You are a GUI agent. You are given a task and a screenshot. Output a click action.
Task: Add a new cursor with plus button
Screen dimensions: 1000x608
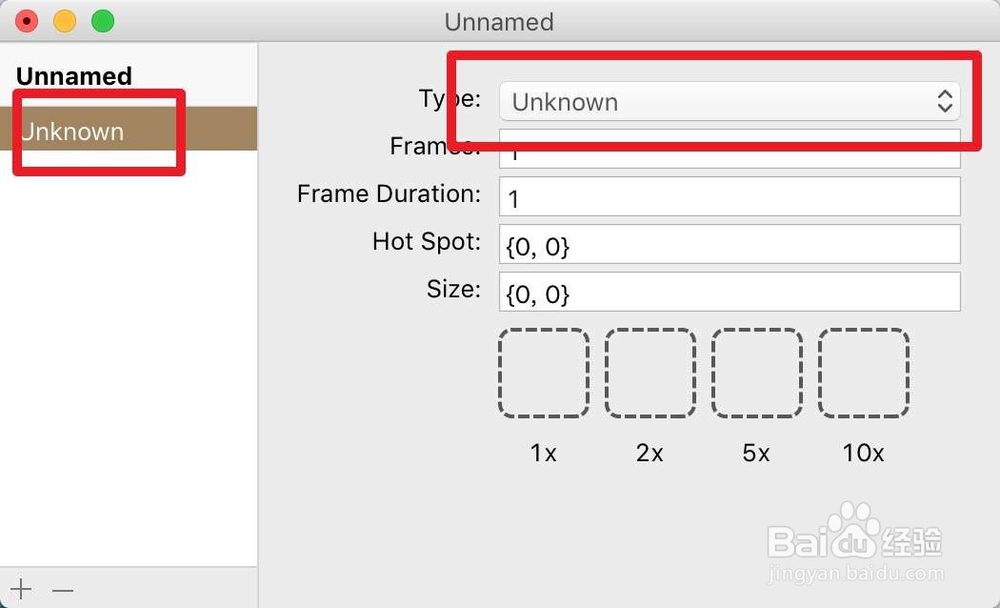pyautogui.click(x=21, y=589)
